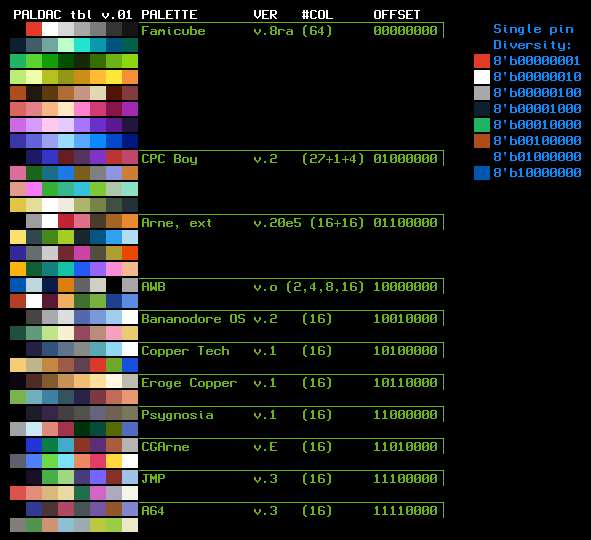
Task: Click the red swatch beside 8'b00000001
Action: (482, 61)
